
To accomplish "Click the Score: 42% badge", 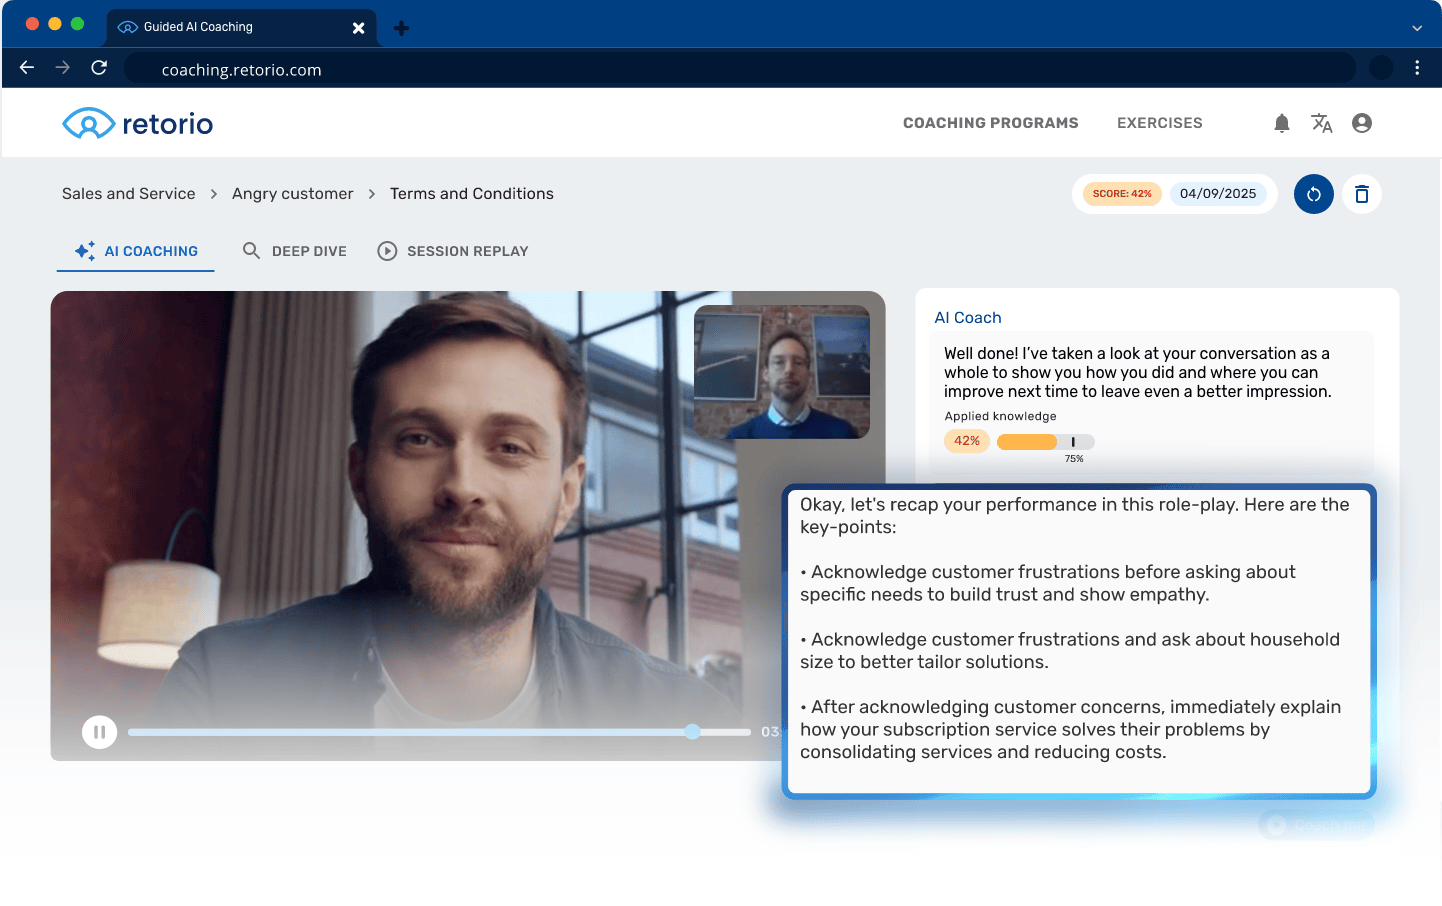I will coord(1122,193).
